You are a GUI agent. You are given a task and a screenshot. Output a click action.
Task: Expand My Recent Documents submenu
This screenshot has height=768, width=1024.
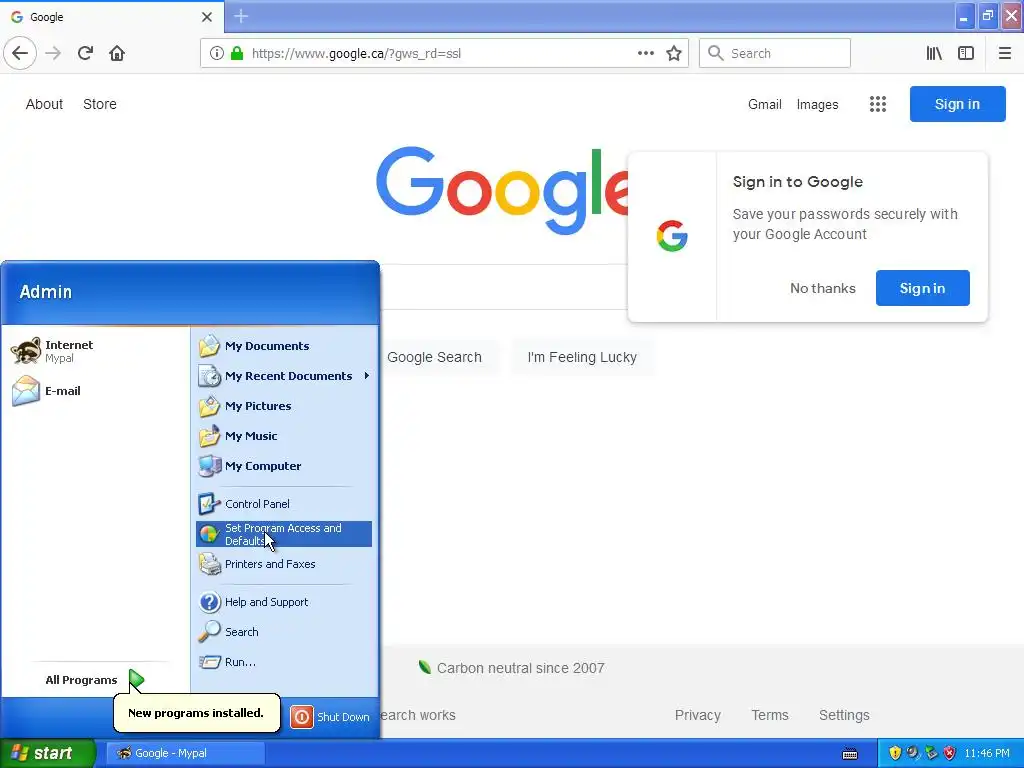coord(284,376)
